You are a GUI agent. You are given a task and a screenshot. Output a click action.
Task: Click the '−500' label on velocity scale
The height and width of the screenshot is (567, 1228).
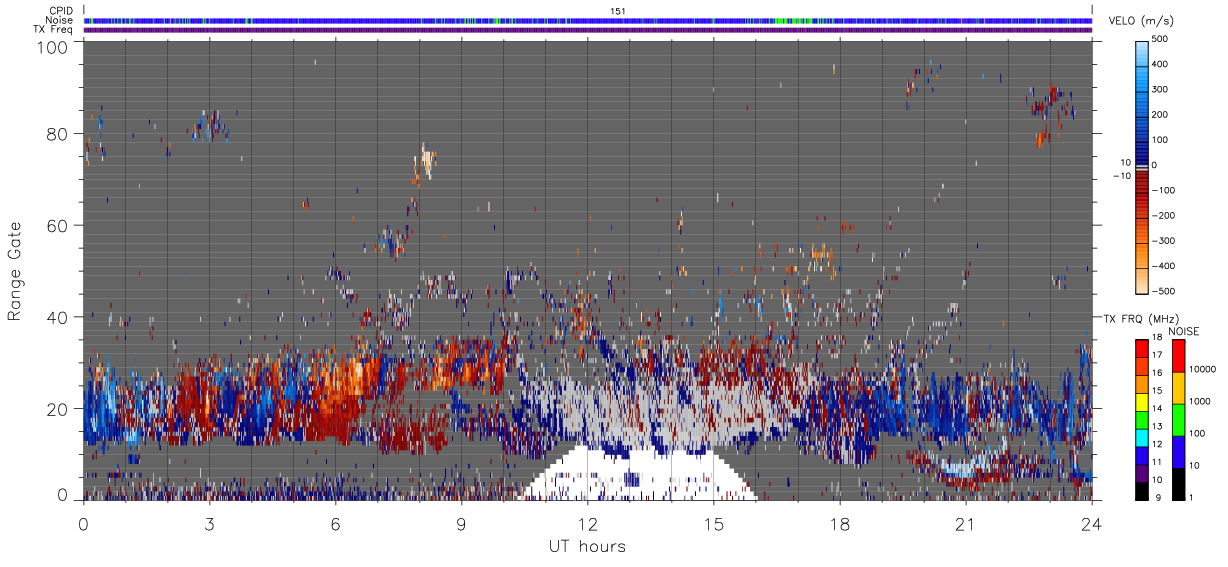pos(1162,291)
